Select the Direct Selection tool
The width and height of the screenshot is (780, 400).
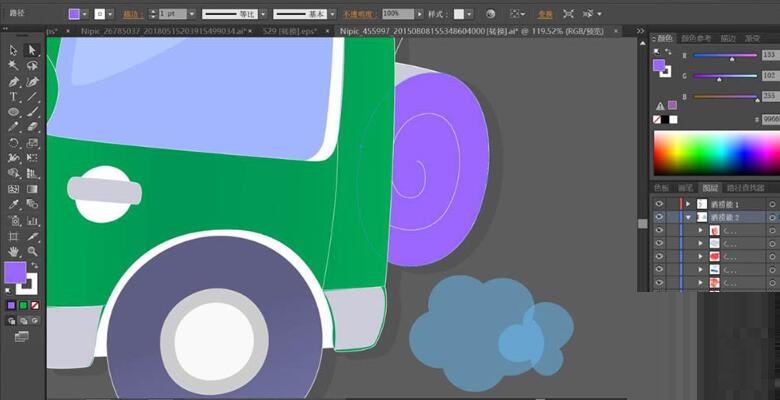click(x=32, y=50)
